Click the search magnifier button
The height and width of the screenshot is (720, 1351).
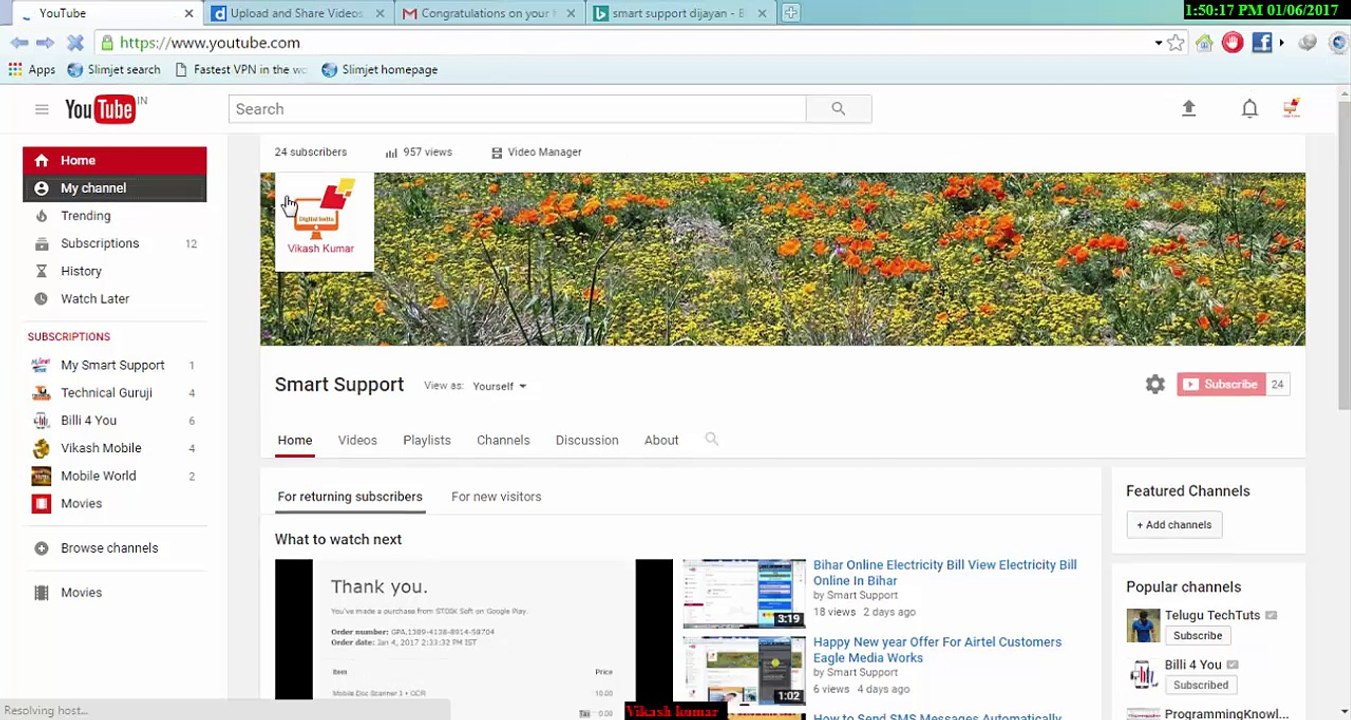pos(838,109)
